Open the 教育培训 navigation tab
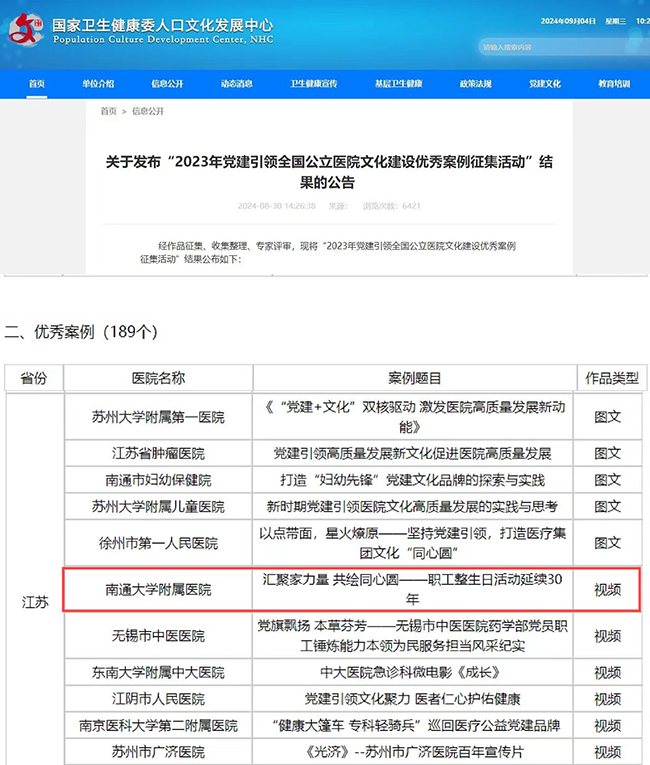This screenshot has width=650, height=765. click(x=614, y=83)
